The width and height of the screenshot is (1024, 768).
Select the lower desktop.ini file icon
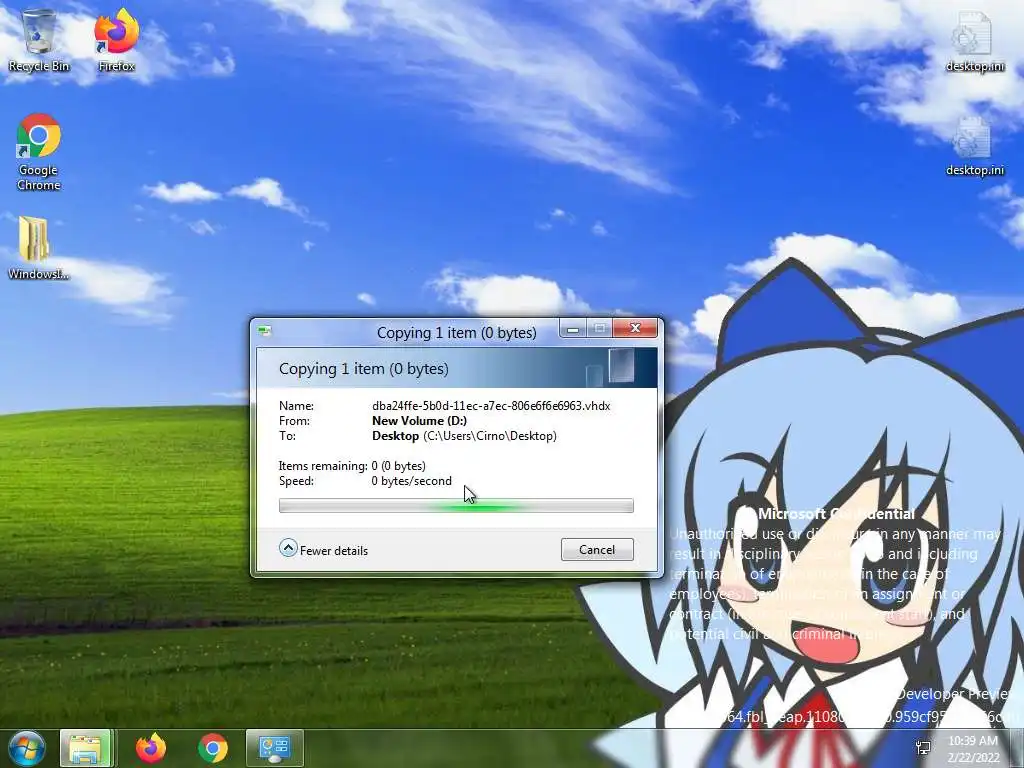(x=974, y=146)
